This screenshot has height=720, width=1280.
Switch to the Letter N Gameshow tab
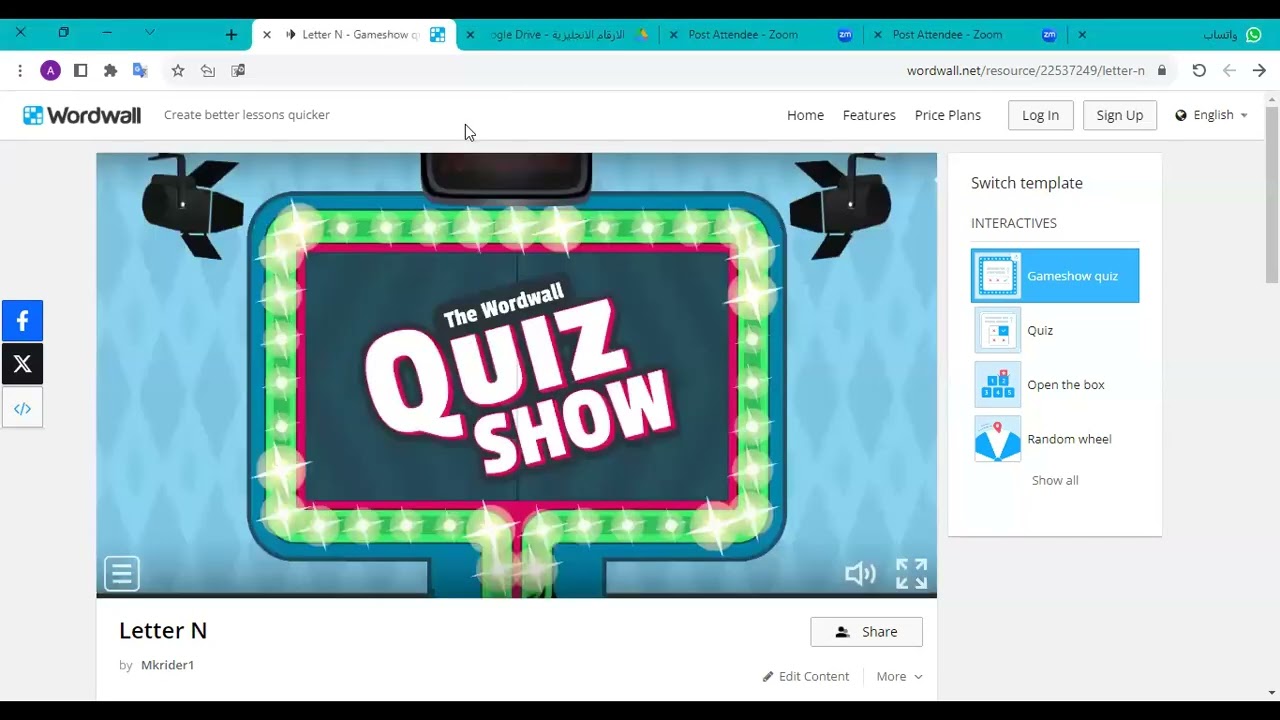[355, 34]
